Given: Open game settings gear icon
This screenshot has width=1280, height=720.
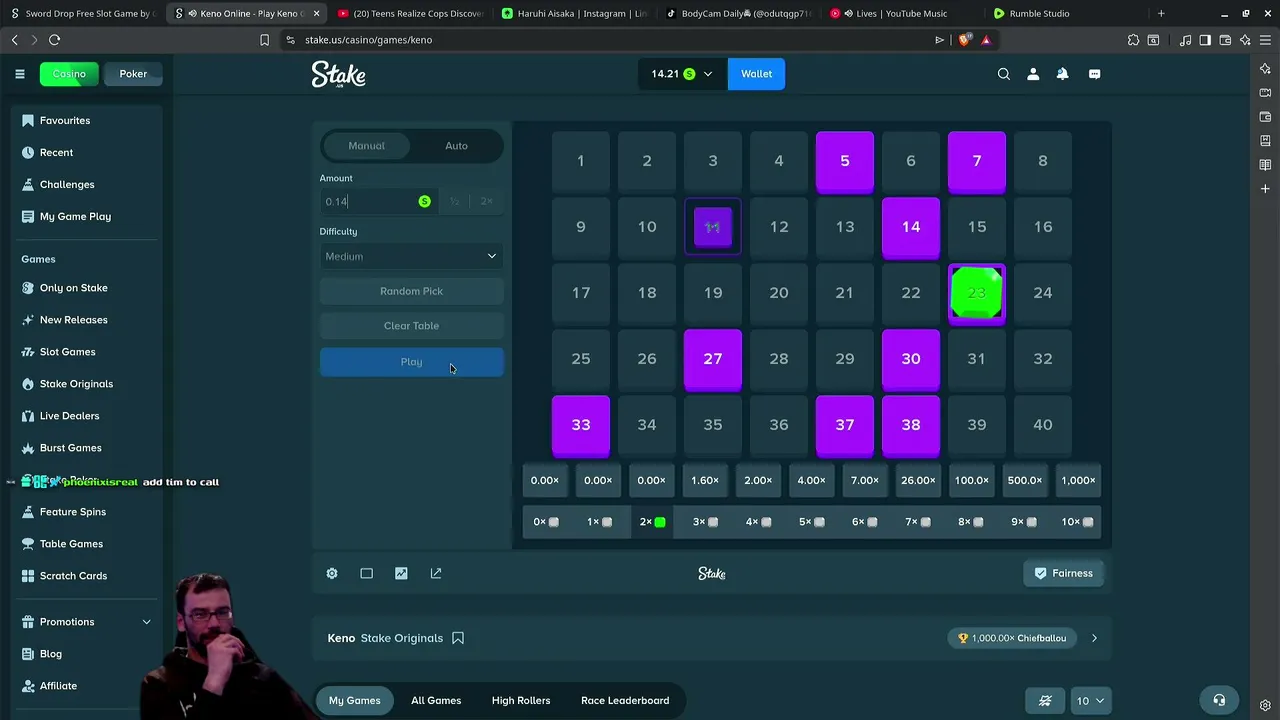Looking at the screenshot, I should 332,573.
